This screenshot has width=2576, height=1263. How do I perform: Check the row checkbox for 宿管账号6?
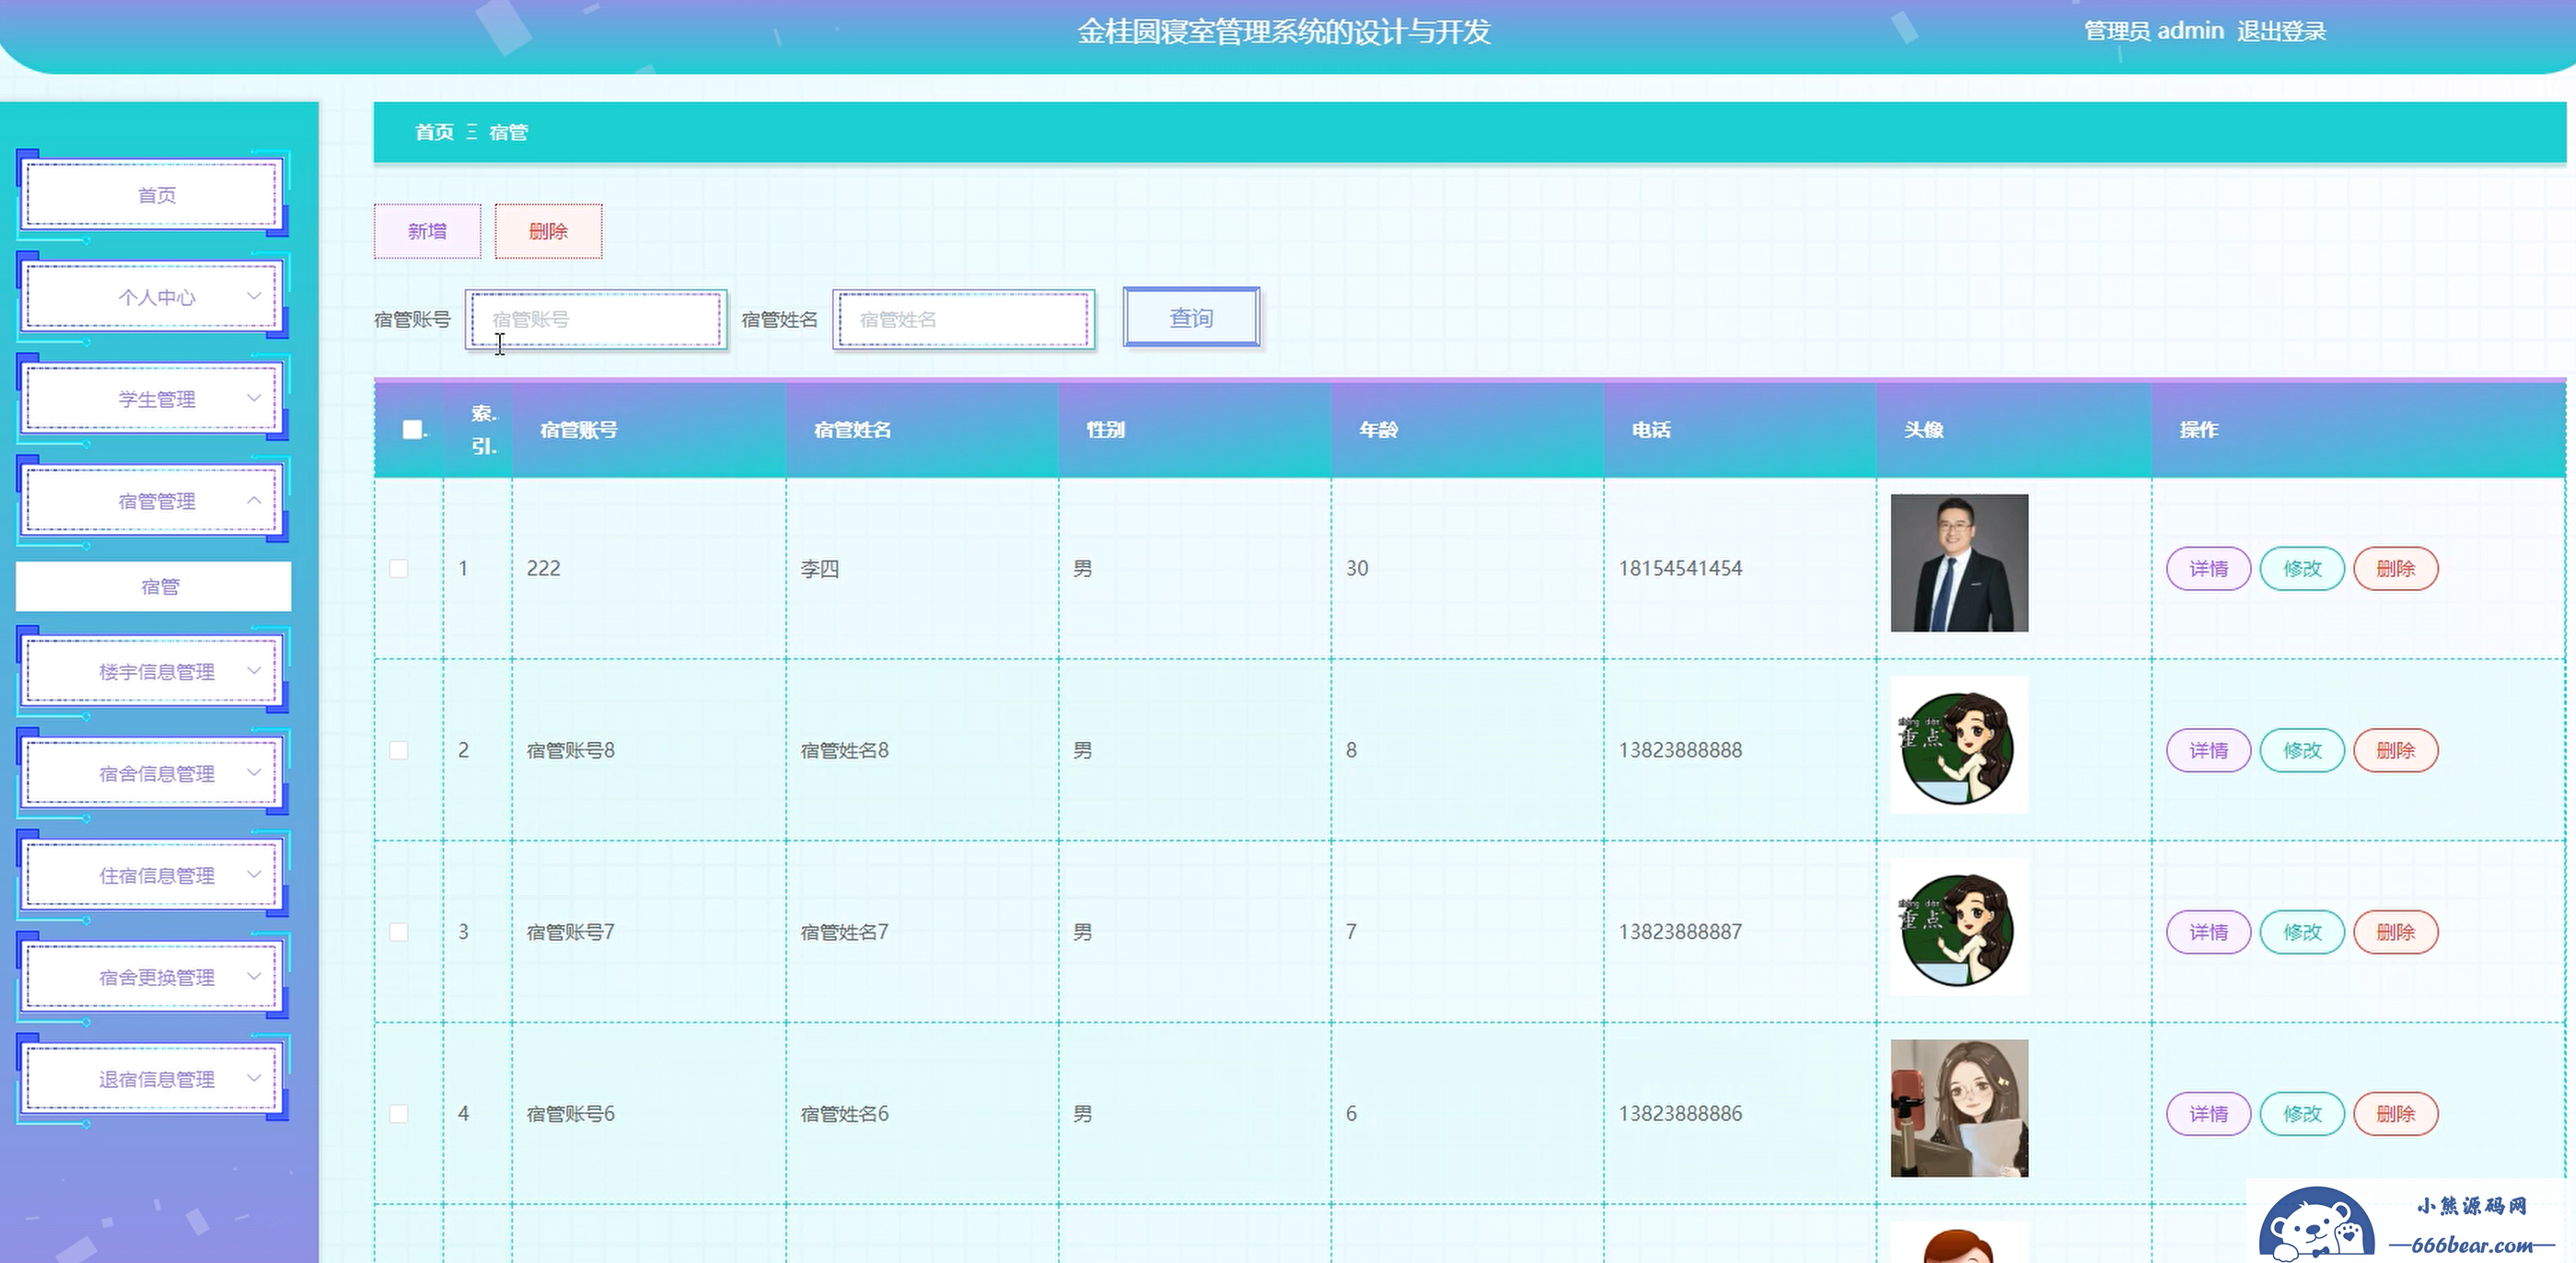point(399,1114)
